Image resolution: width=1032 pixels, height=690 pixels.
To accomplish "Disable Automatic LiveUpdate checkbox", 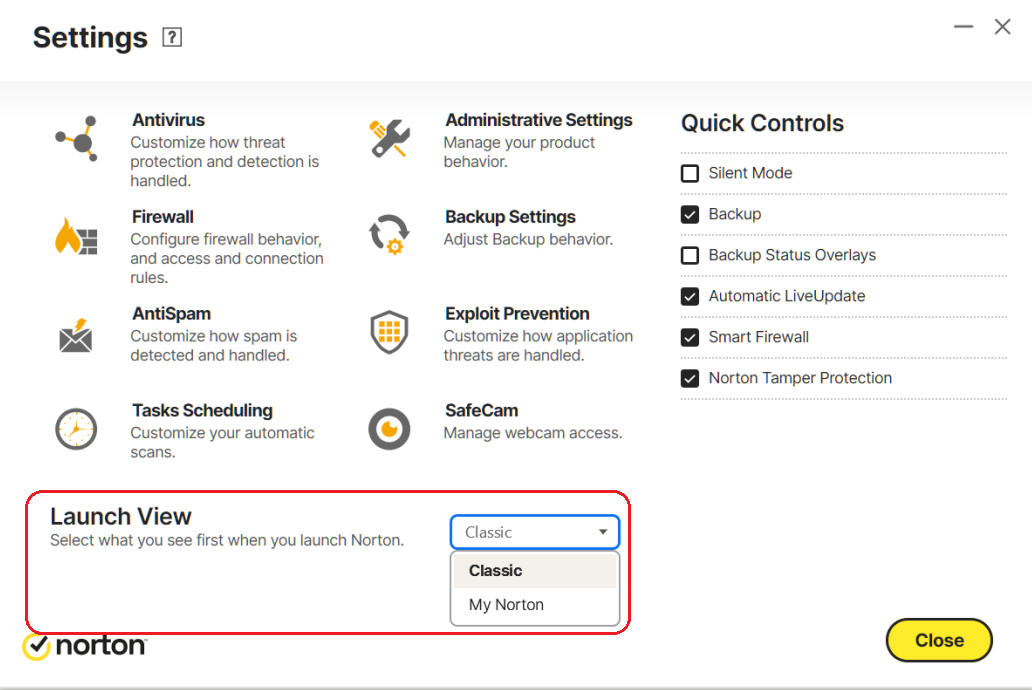I will click(690, 296).
